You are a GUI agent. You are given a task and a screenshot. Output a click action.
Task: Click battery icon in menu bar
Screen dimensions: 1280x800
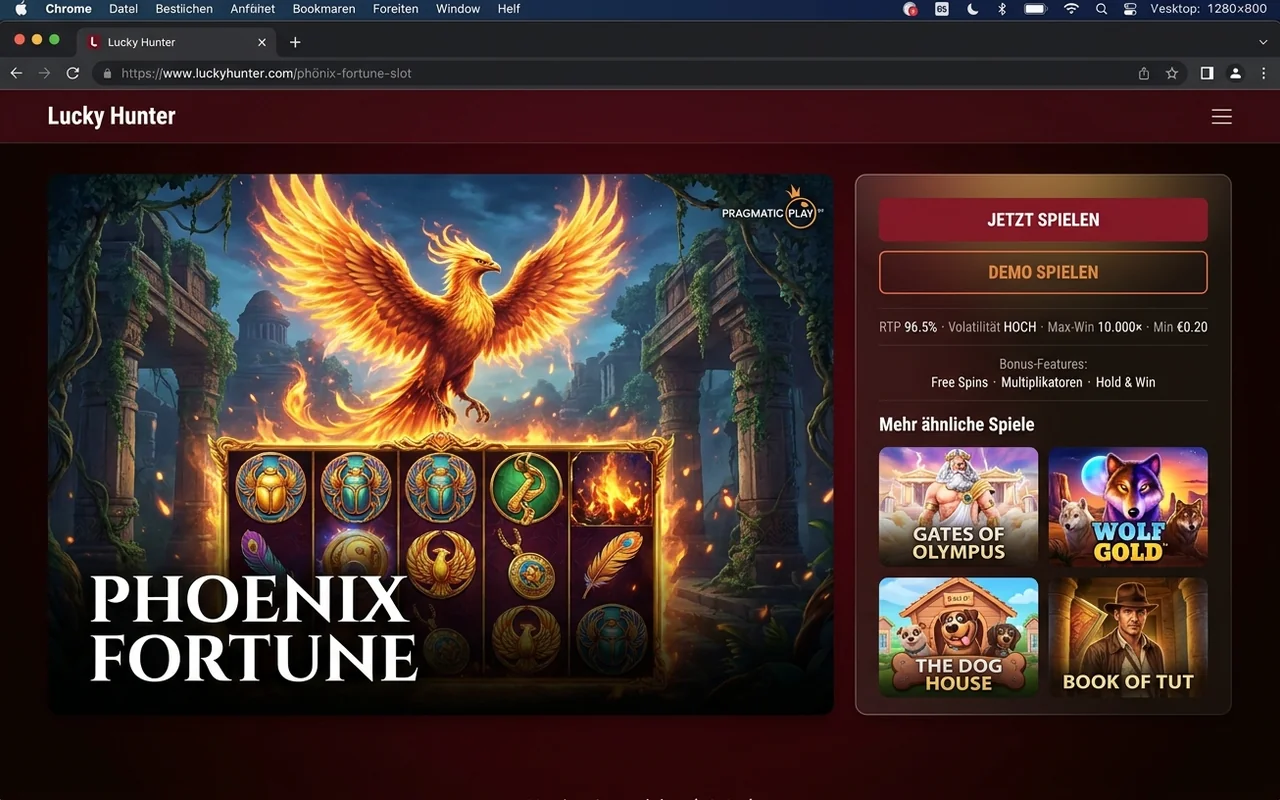(x=1035, y=9)
